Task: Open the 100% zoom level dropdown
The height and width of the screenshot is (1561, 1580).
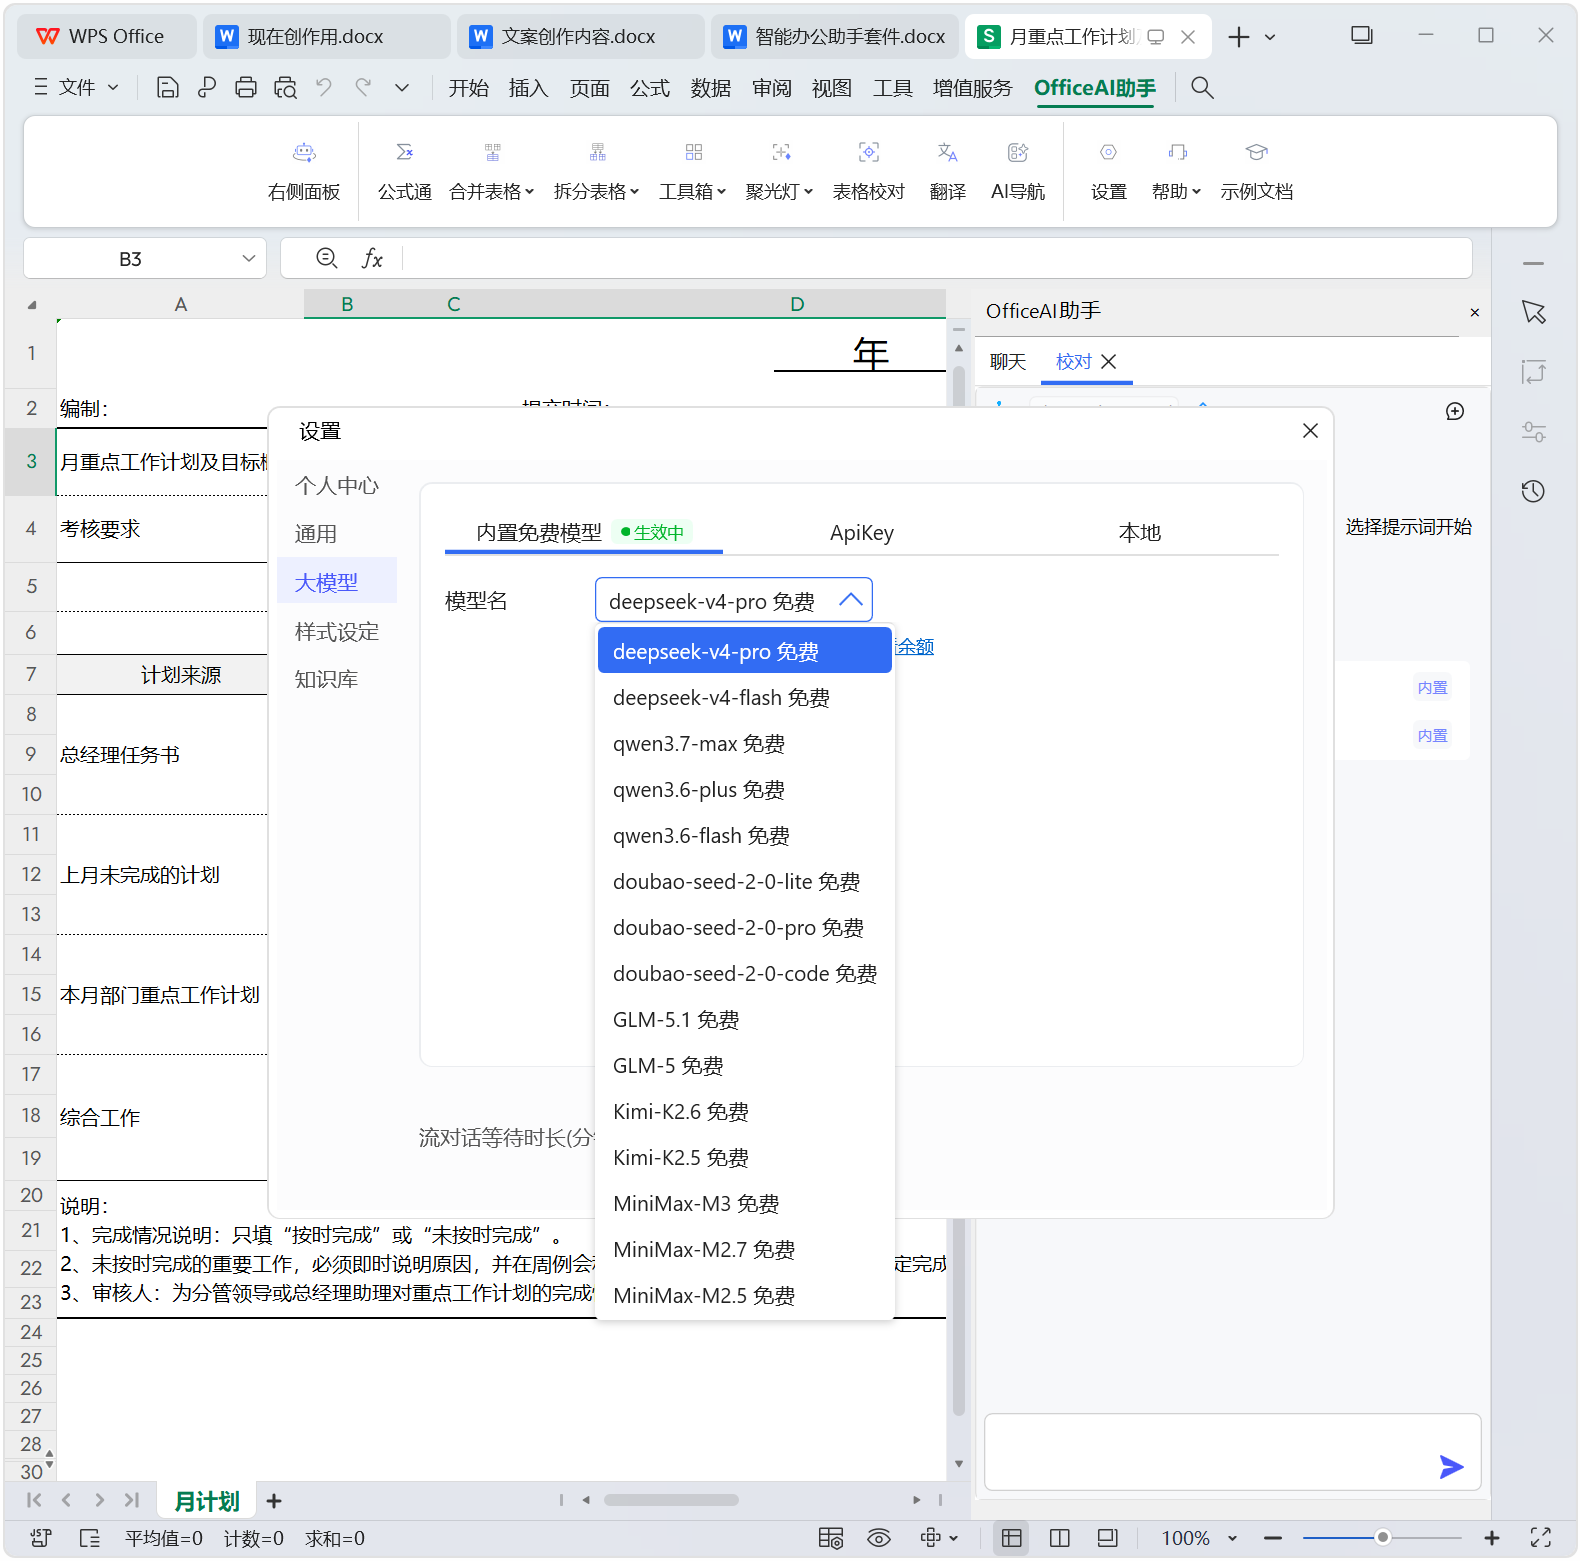Action: [1232, 1538]
